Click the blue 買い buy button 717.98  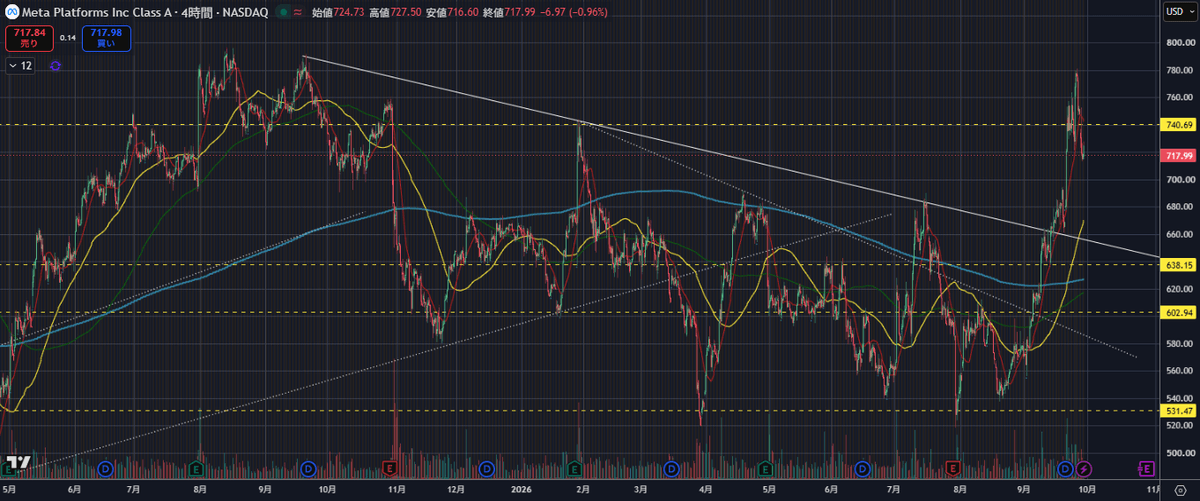pyautogui.click(x=106, y=38)
